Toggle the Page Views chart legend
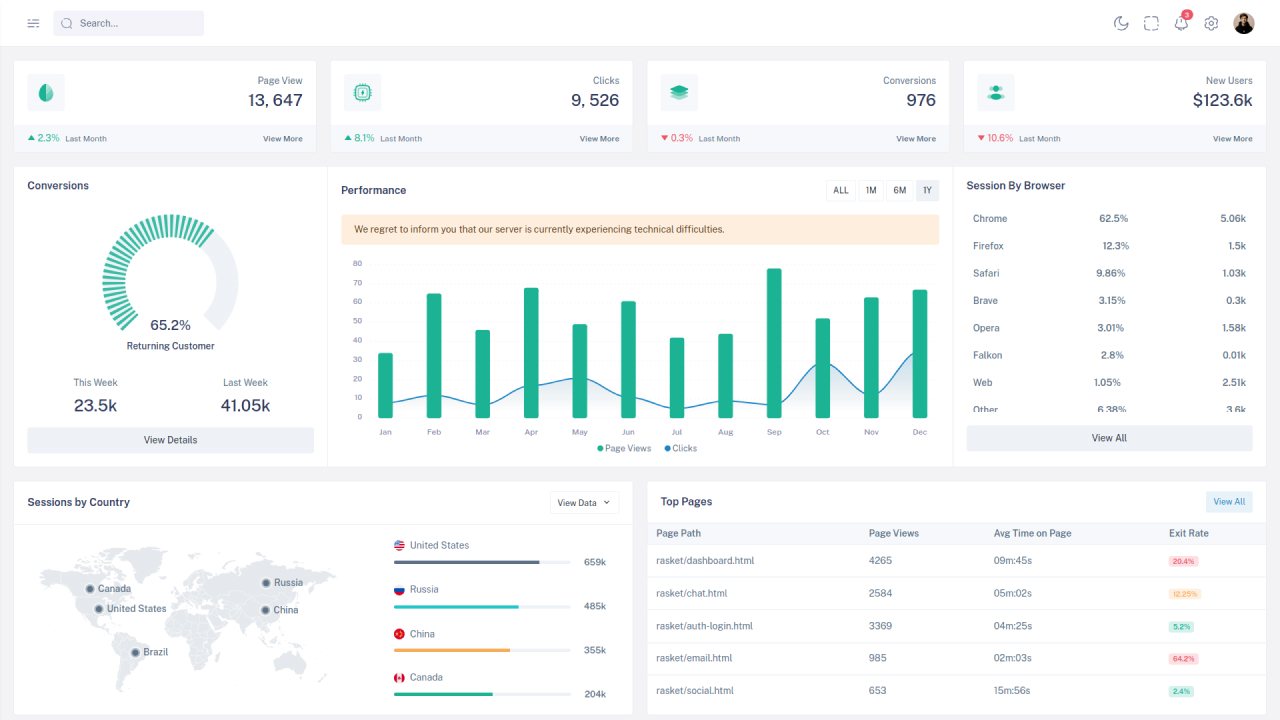1280x720 pixels. point(624,448)
